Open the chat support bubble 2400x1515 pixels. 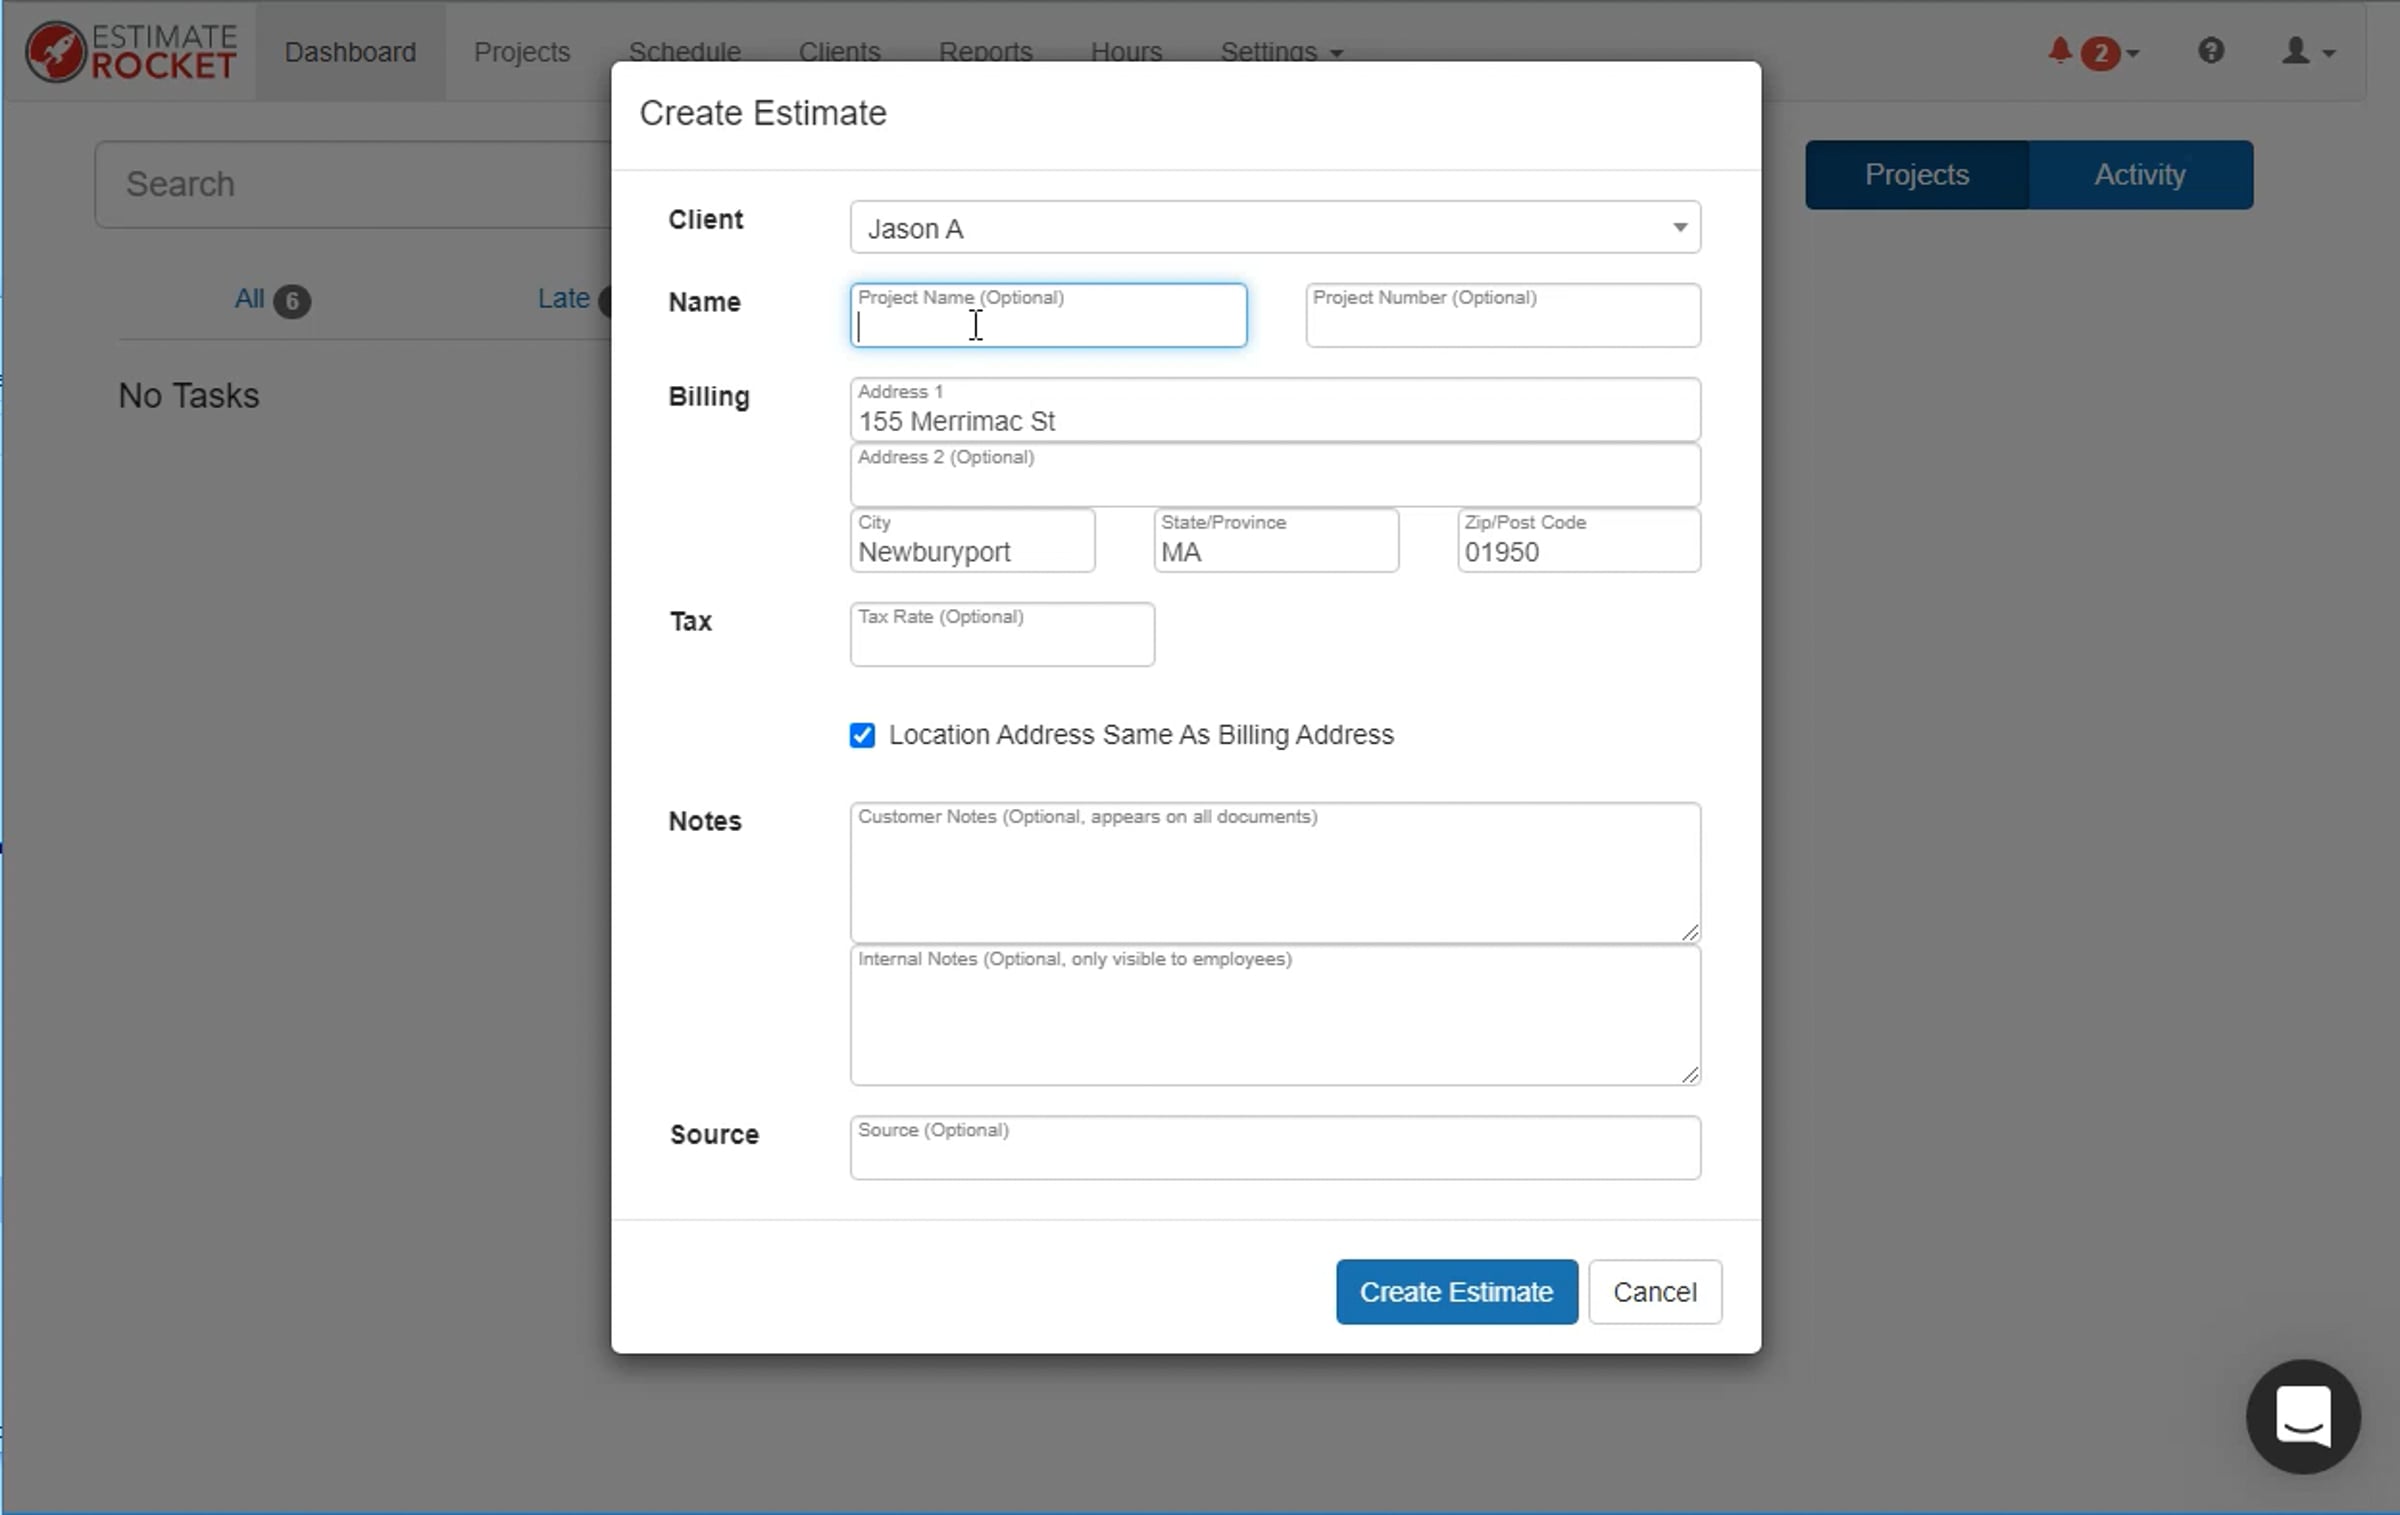point(2303,1416)
